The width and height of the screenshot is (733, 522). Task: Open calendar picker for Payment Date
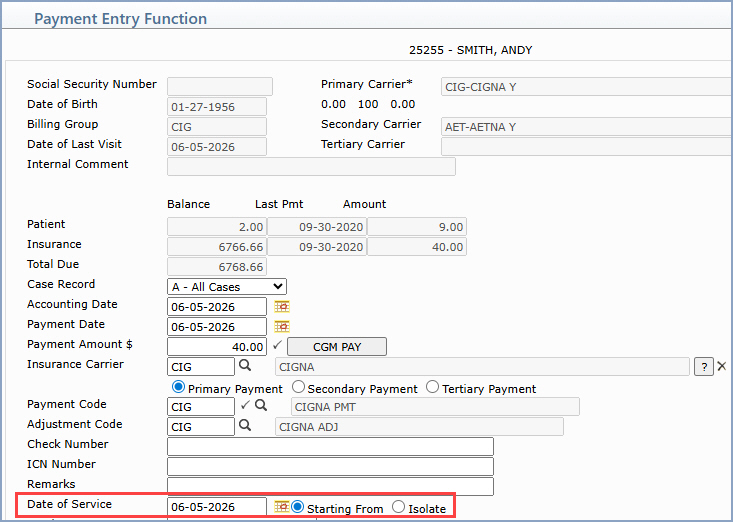(282, 326)
